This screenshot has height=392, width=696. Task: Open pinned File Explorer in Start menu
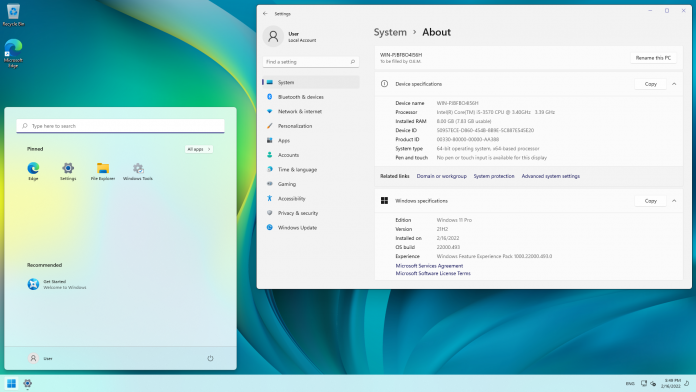103,171
